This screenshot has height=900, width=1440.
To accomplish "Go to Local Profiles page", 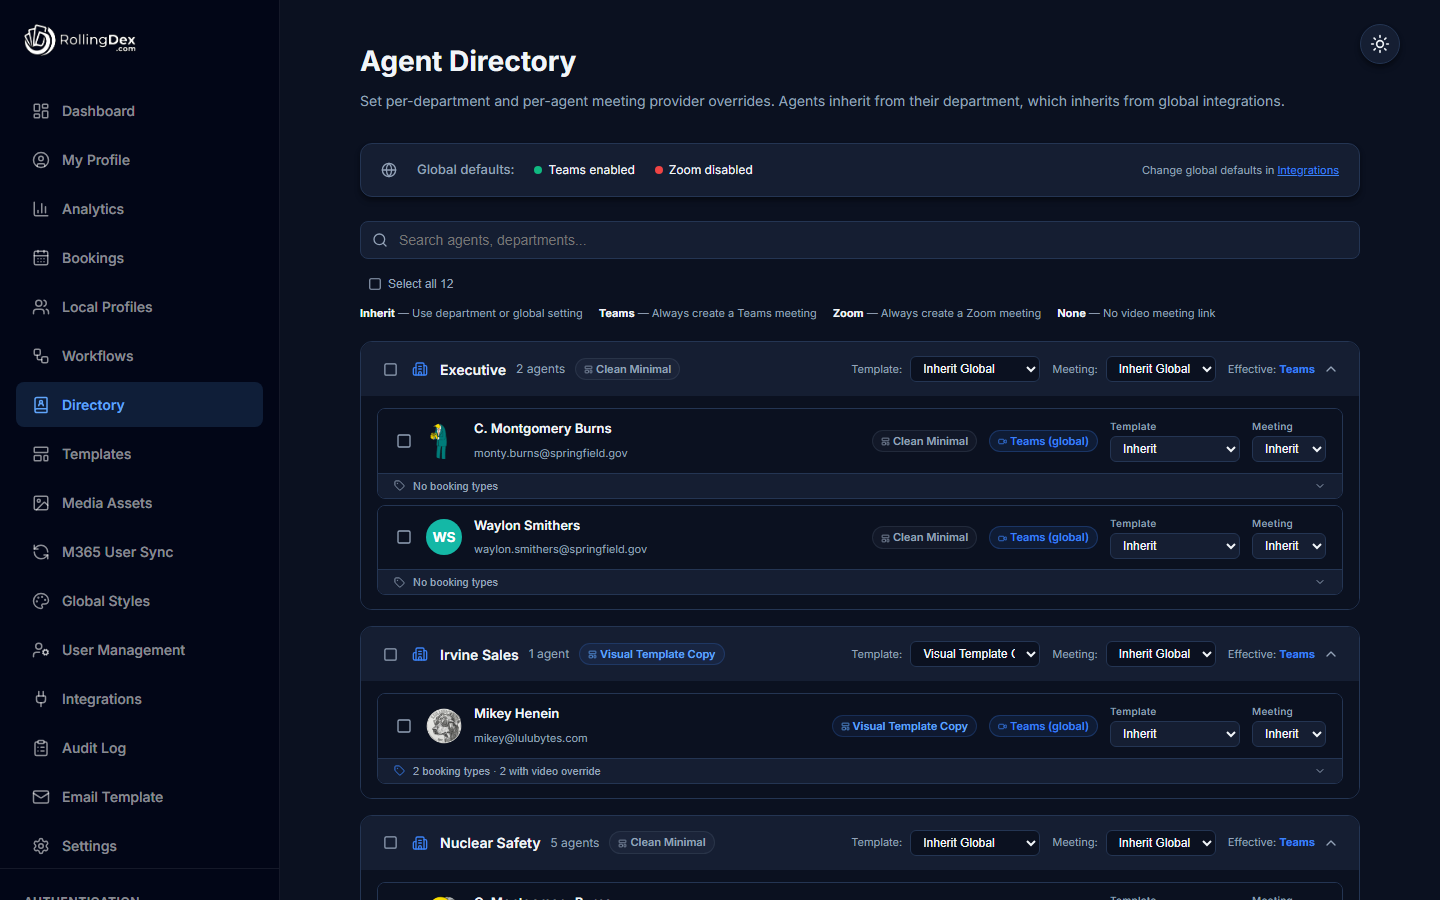I will [x=139, y=307].
